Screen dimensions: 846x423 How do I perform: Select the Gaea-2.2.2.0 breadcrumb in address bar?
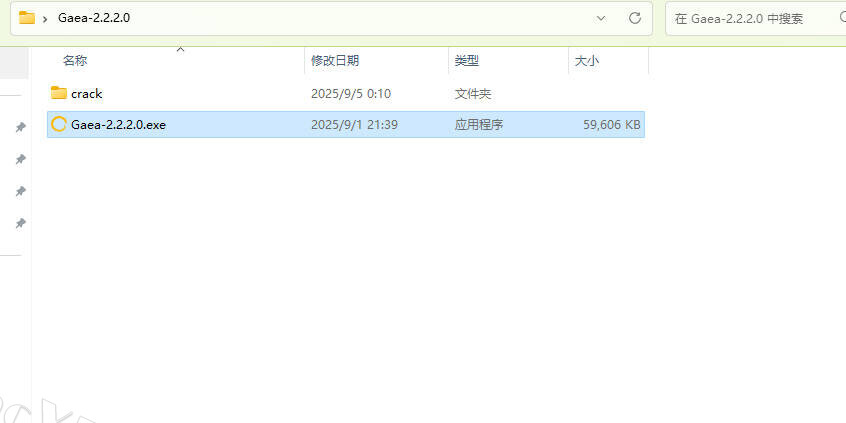(94, 18)
